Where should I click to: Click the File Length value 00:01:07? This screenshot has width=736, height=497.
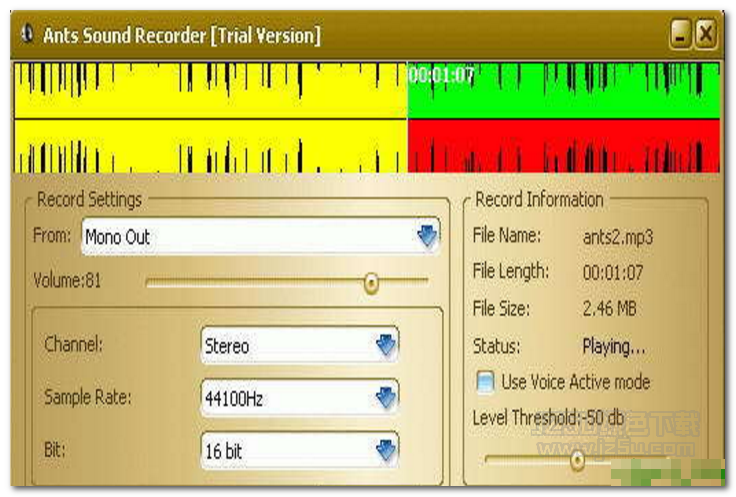pos(613,273)
